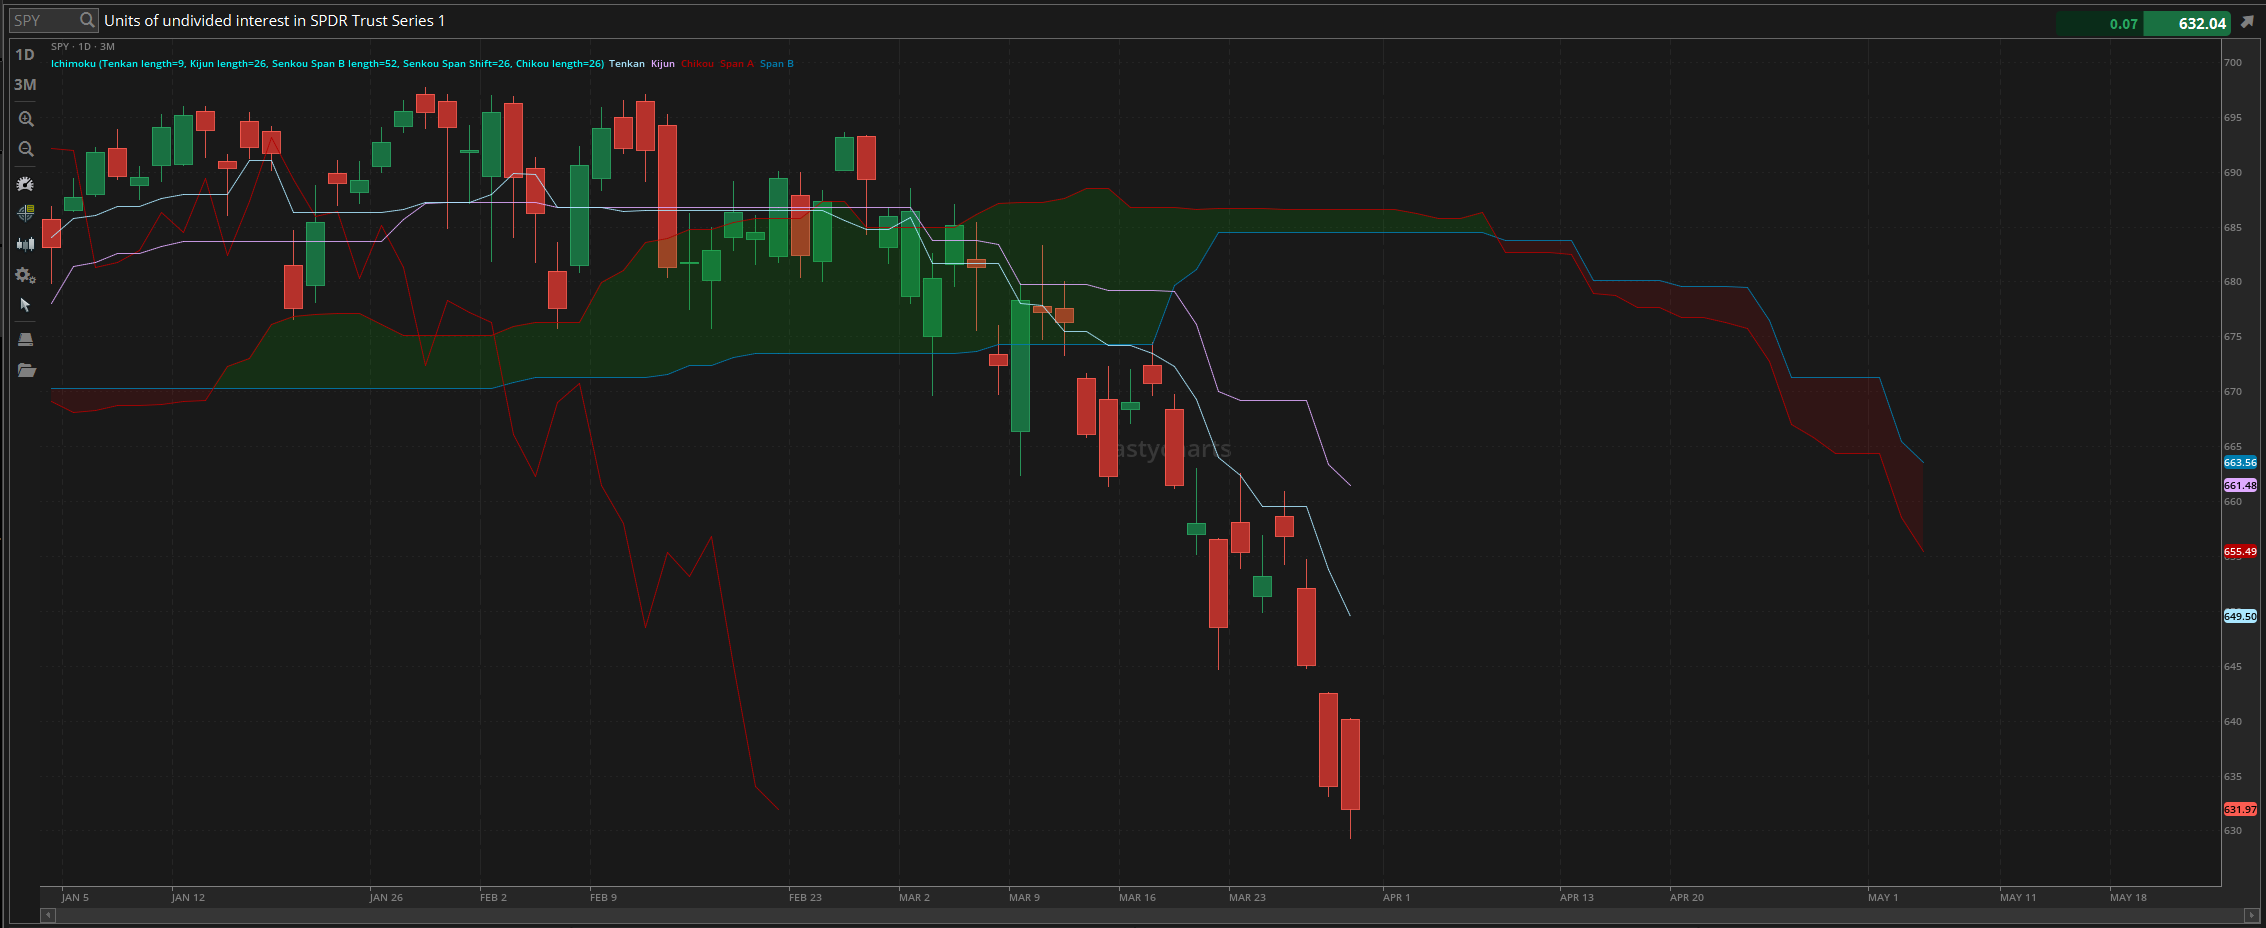Open the candlestick chart style tool
The image size is (2266, 928).
pos(26,243)
